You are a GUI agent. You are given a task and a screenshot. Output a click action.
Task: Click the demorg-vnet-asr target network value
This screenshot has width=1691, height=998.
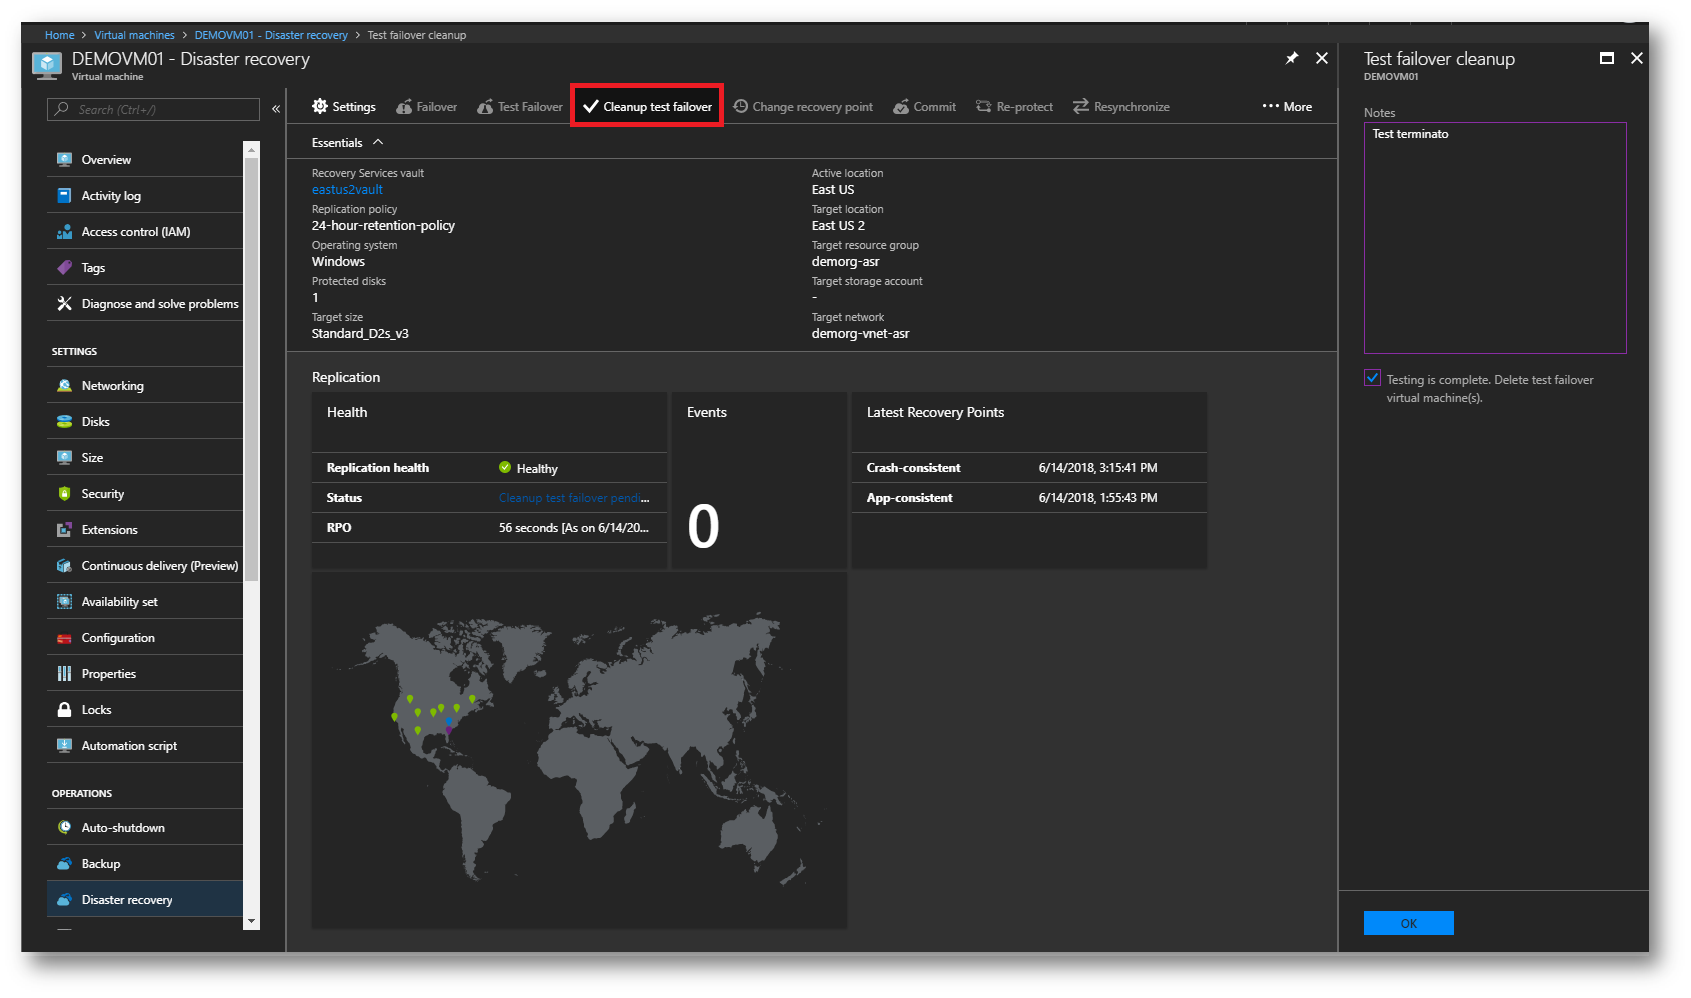(860, 333)
